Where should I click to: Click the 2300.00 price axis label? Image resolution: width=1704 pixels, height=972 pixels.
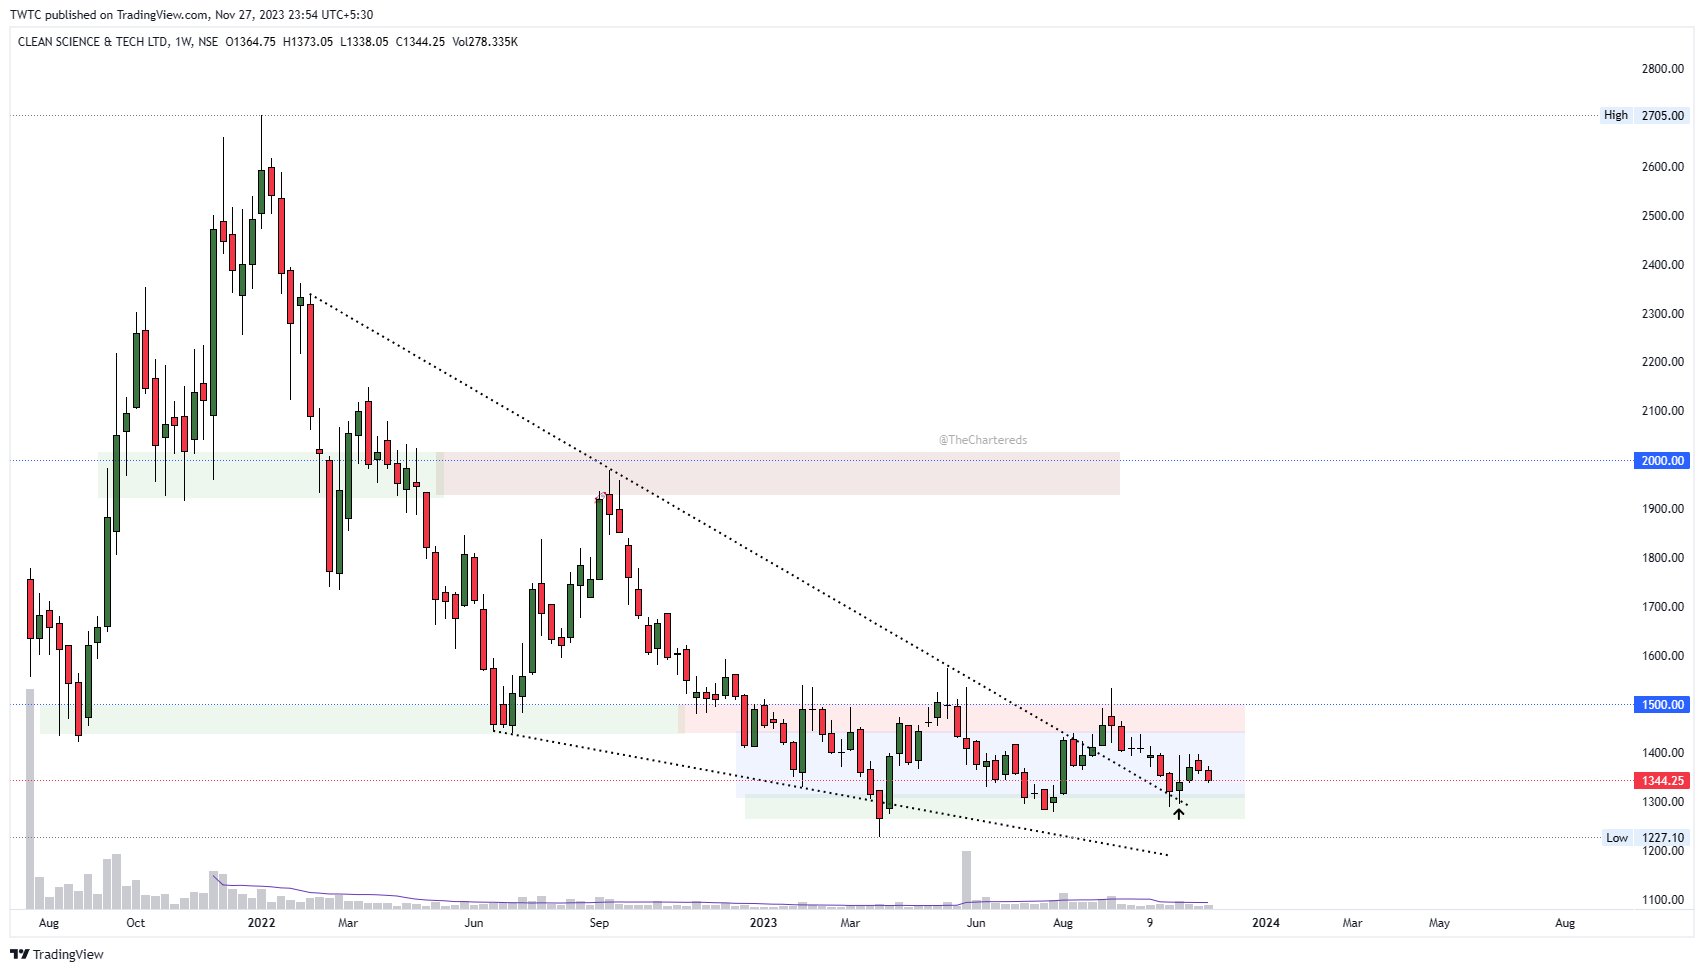[x=1662, y=314]
